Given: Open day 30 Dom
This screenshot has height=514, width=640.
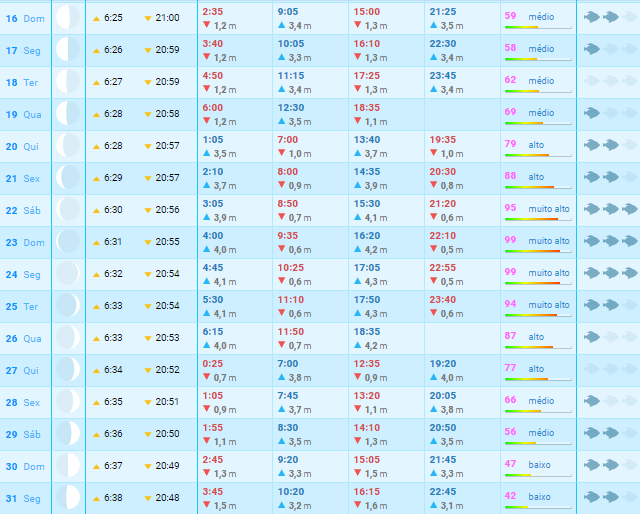Looking at the screenshot, I should point(25,467).
